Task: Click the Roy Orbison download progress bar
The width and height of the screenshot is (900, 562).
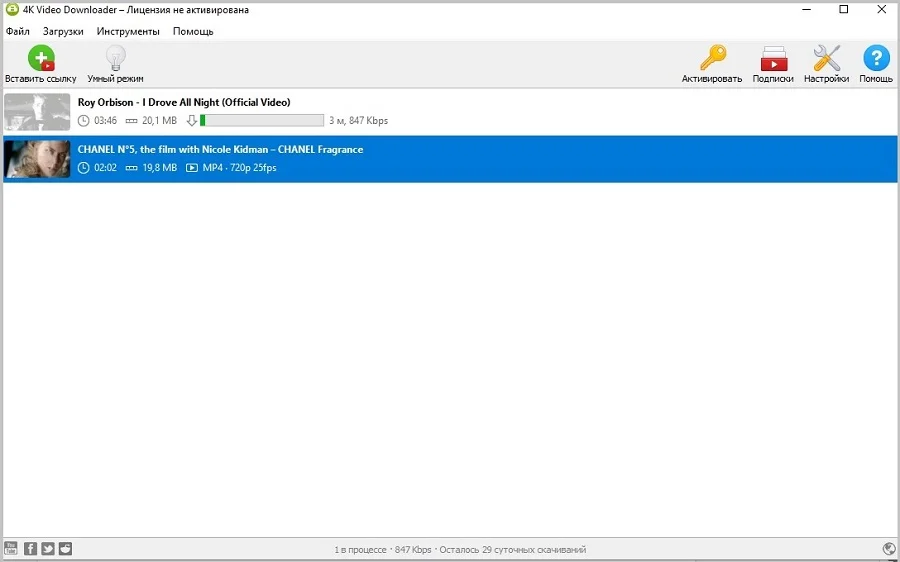Action: (262, 121)
